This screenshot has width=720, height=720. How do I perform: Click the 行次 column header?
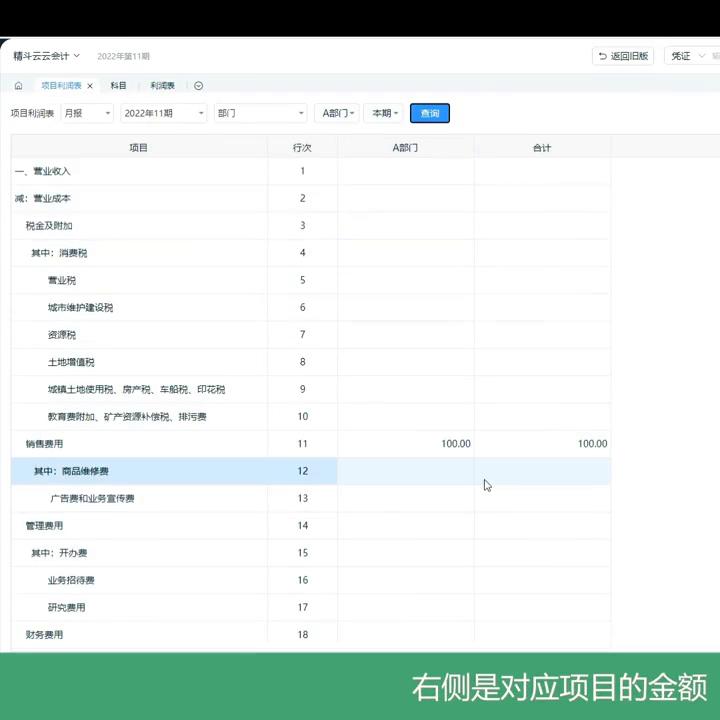[x=302, y=147]
